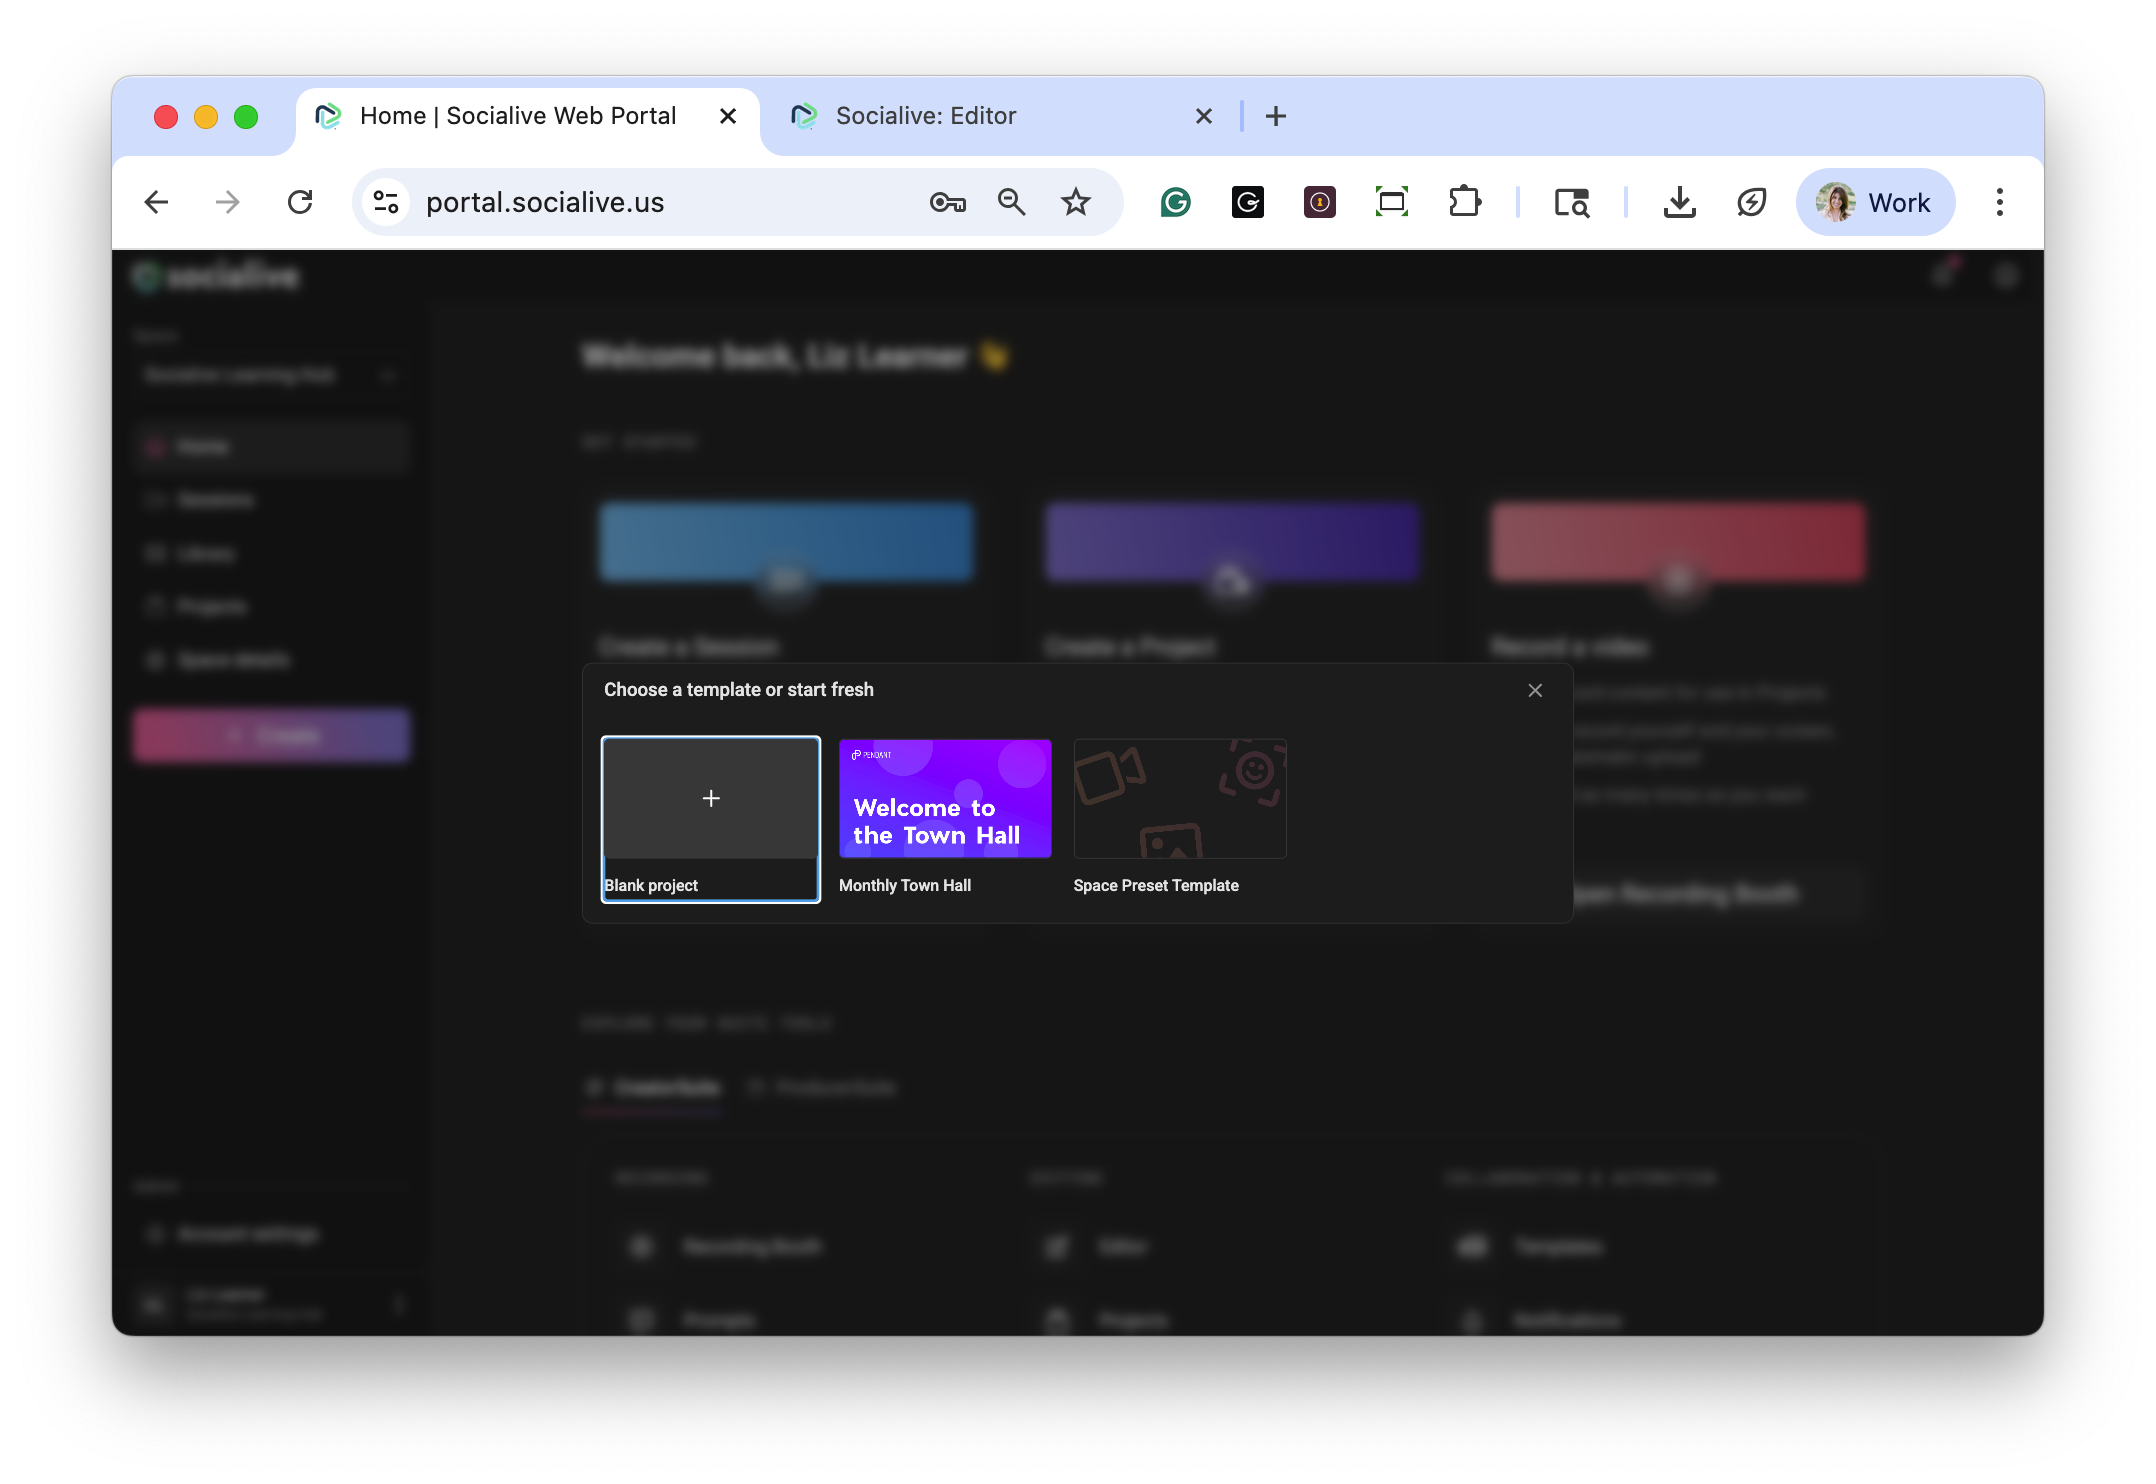Select the Home Socialive Web Portal tab
The image size is (2156, 1484).
coord(517,116)
